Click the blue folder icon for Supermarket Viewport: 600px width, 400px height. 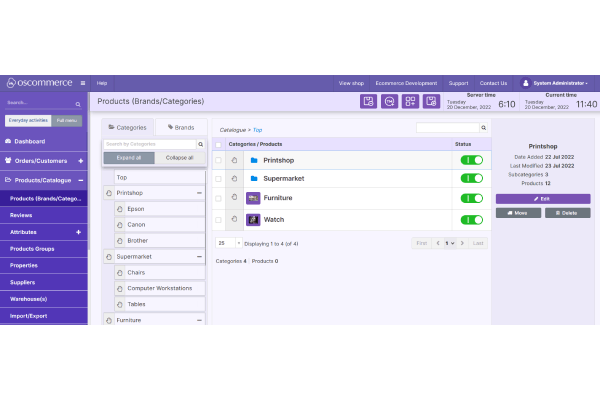pos(254,178)
